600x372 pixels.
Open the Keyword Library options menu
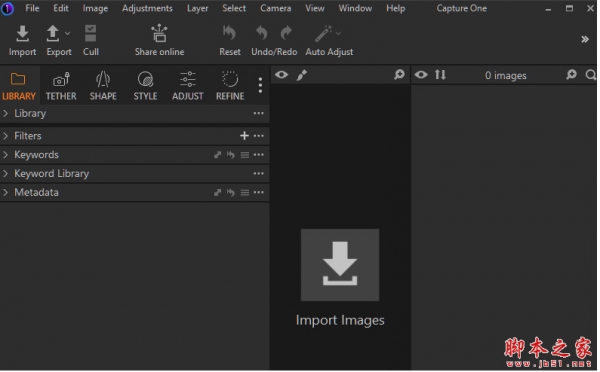[259, 174]
